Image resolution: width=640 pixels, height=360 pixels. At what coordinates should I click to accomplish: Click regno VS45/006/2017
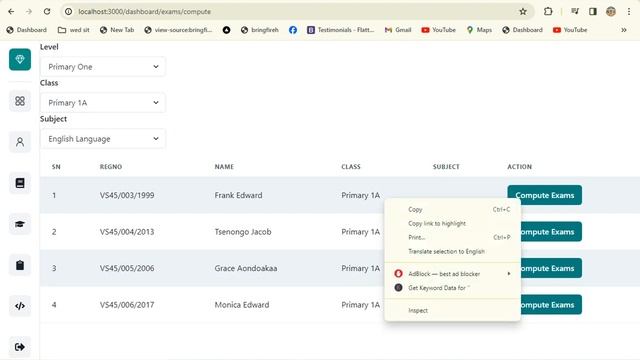pos(127,304)
